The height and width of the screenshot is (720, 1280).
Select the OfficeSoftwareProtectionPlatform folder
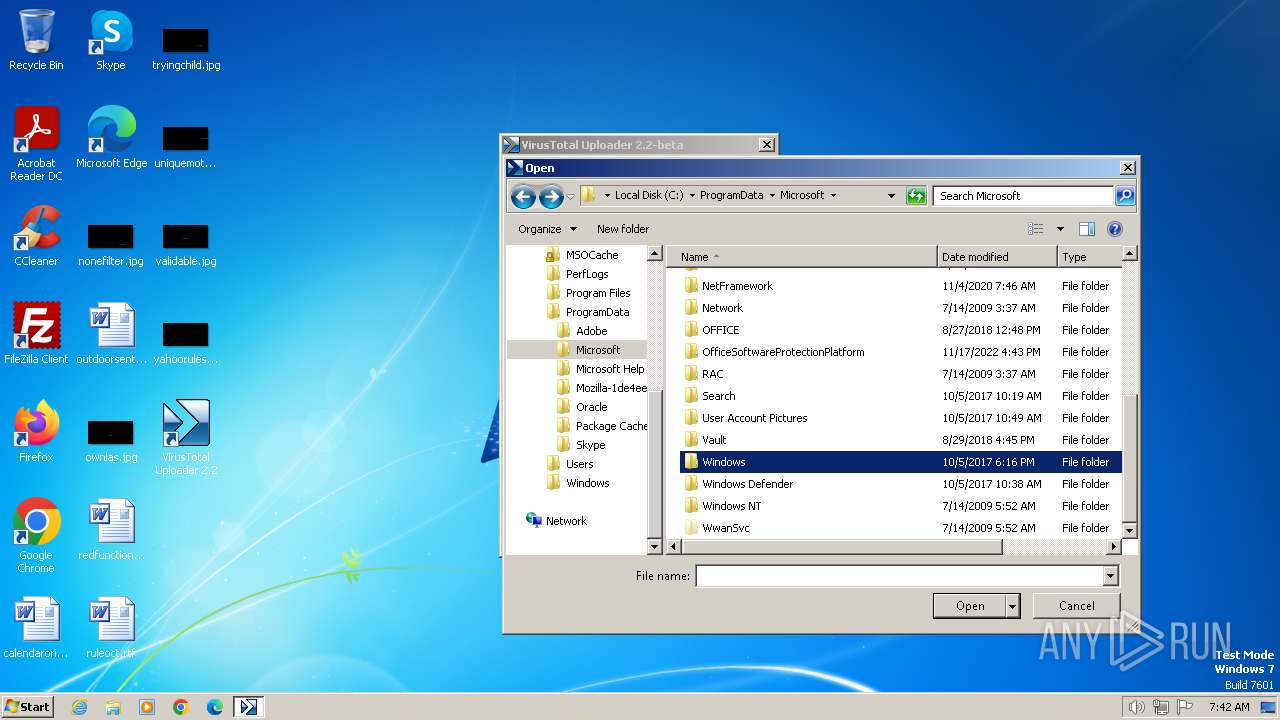point(900,352)
